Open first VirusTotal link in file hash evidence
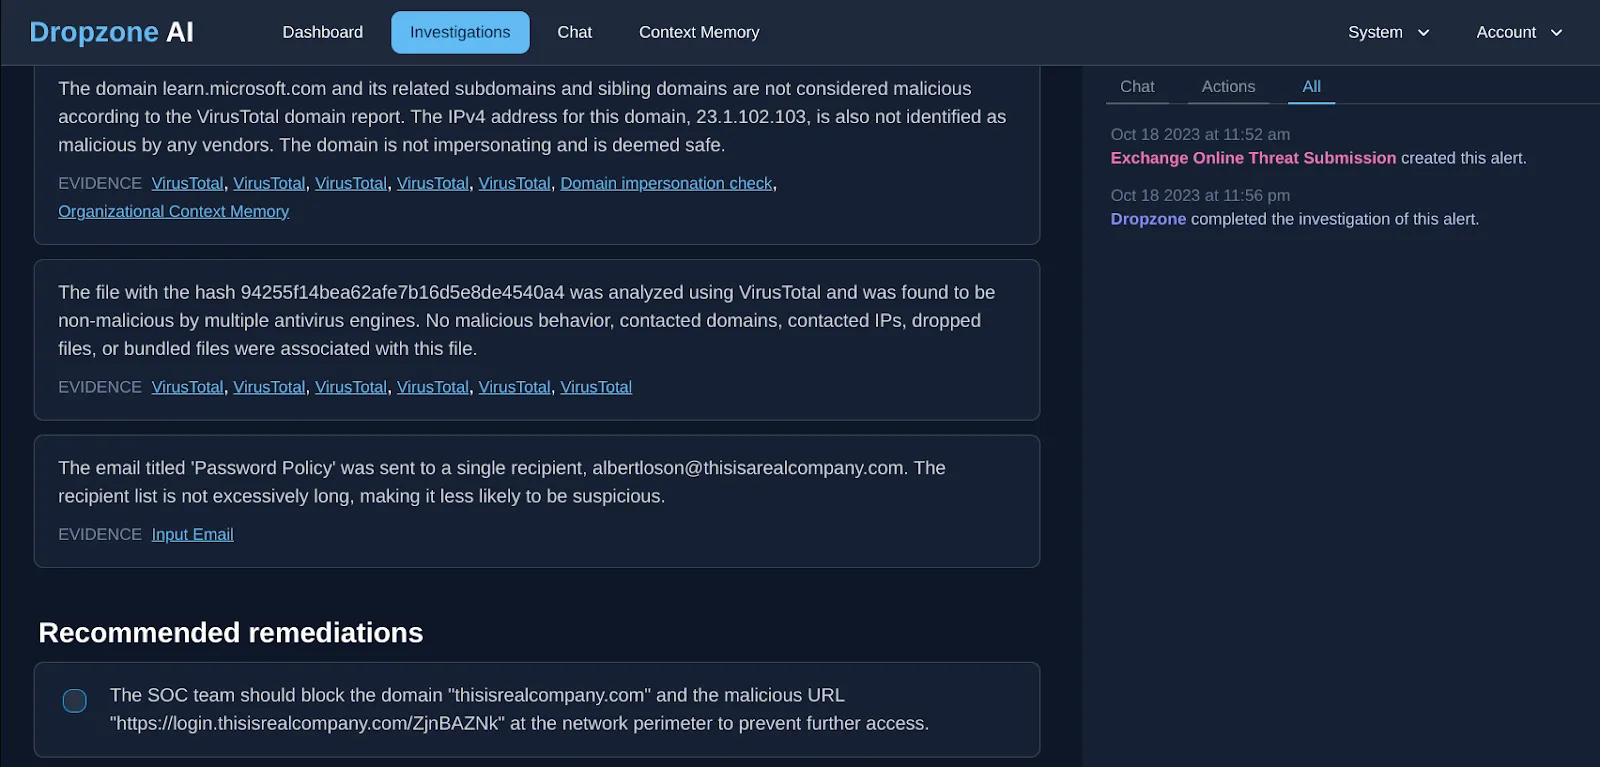The height and width of the screenshot is (767, 1600). [x=187, y=387]
